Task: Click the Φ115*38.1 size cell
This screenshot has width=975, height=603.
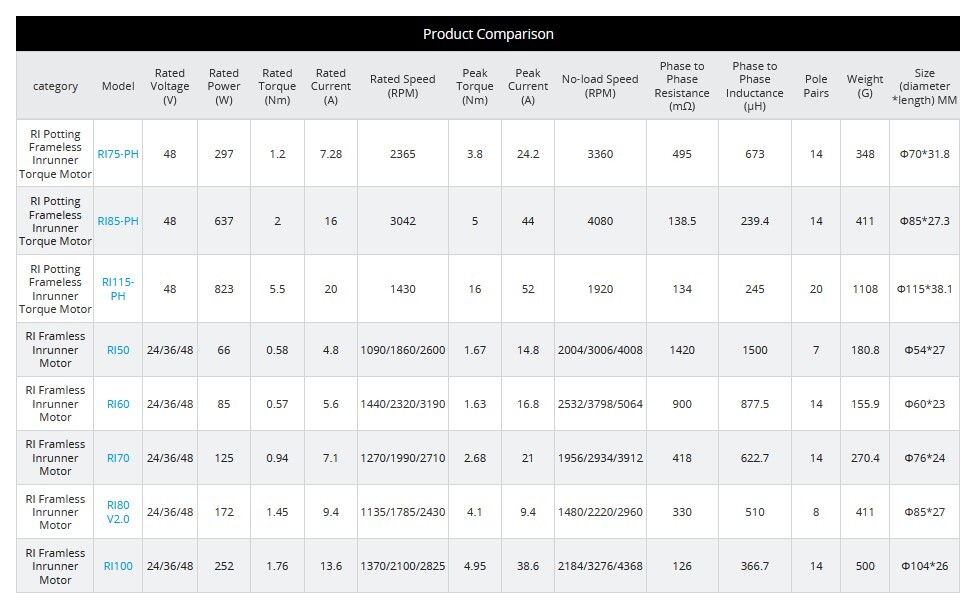Action: click(x=924, y=289)
